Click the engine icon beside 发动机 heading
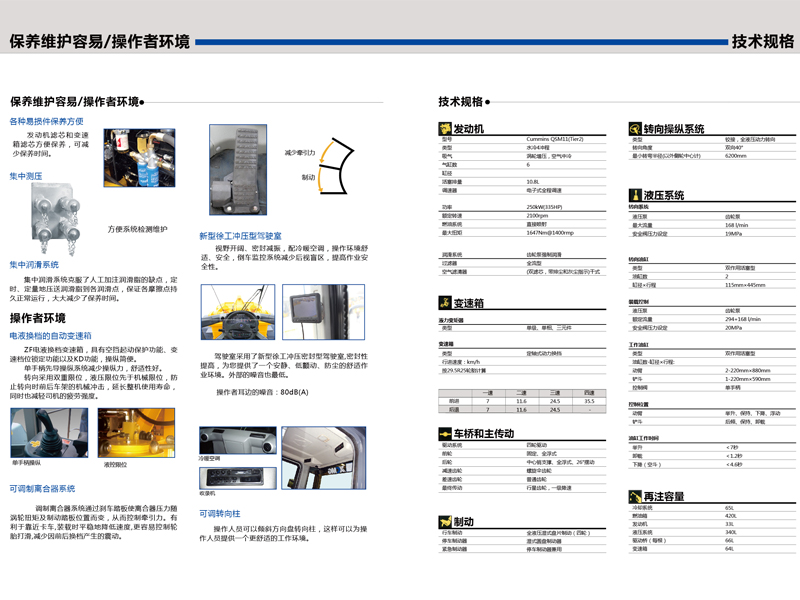Screen dimensions: 800x600 pos(445,129)
